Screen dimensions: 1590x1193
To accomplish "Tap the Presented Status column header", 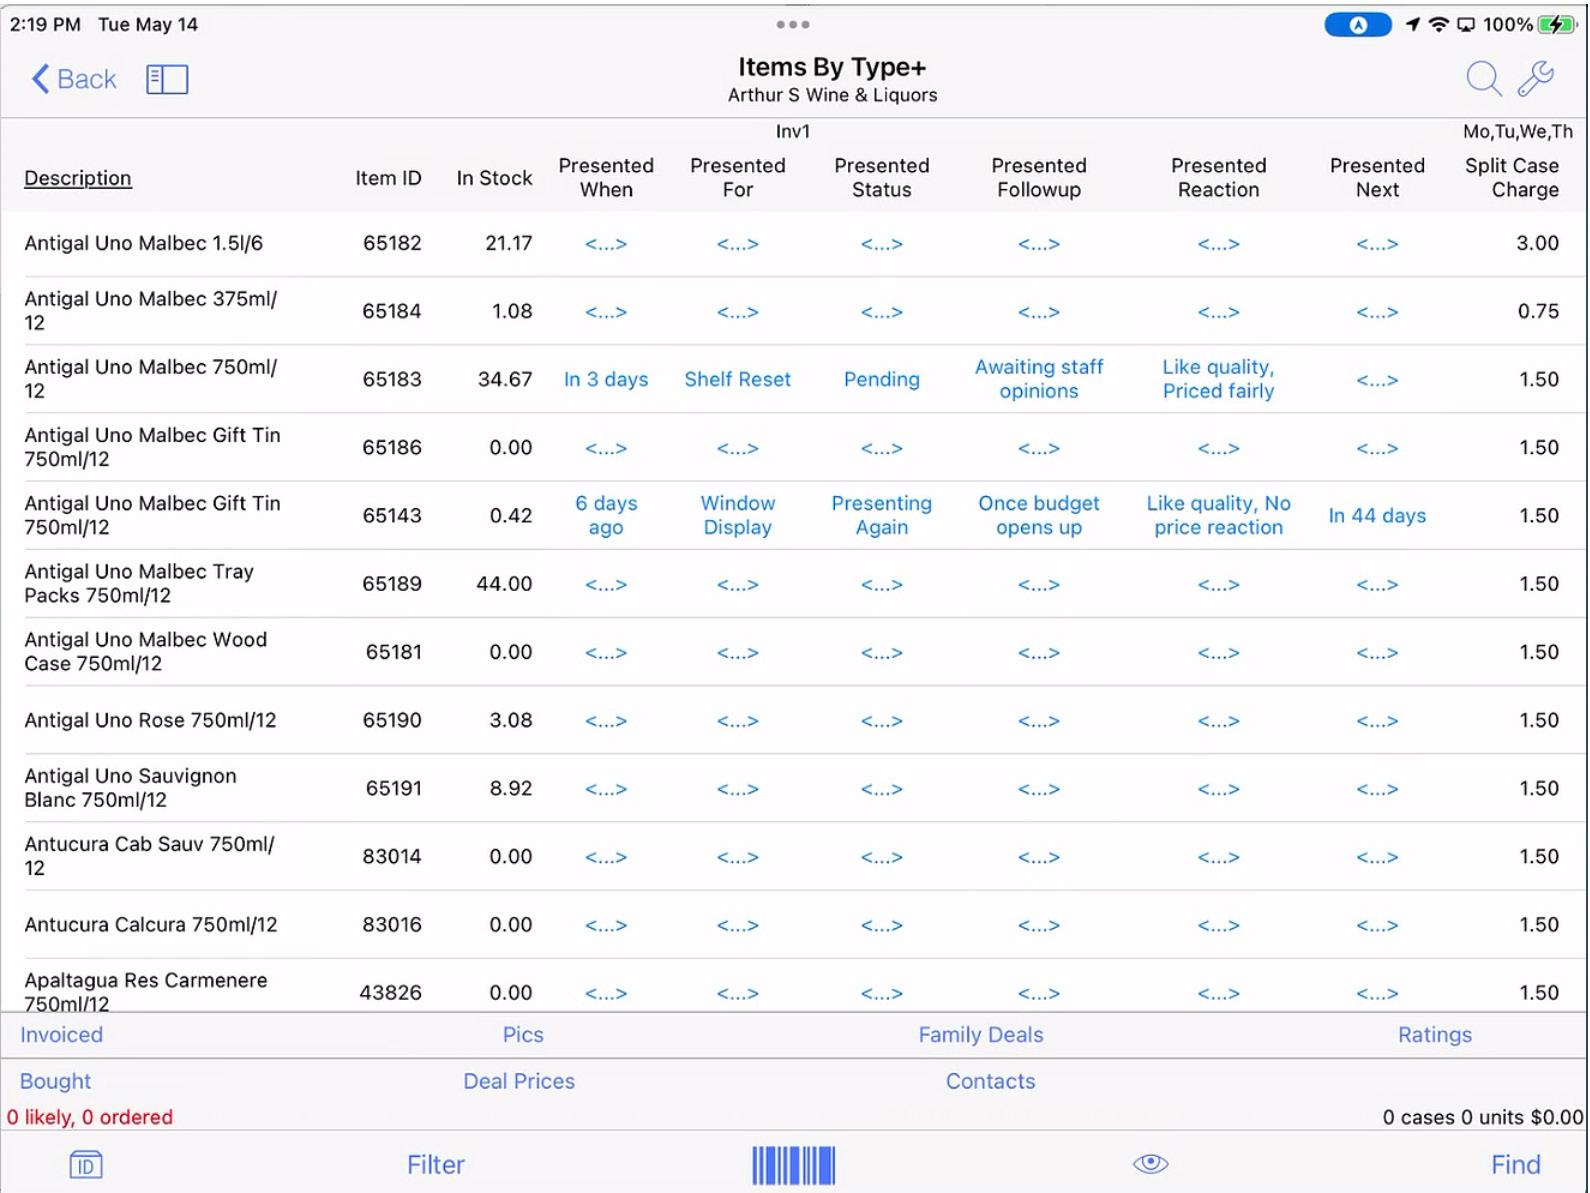I will tap(882, 178).
